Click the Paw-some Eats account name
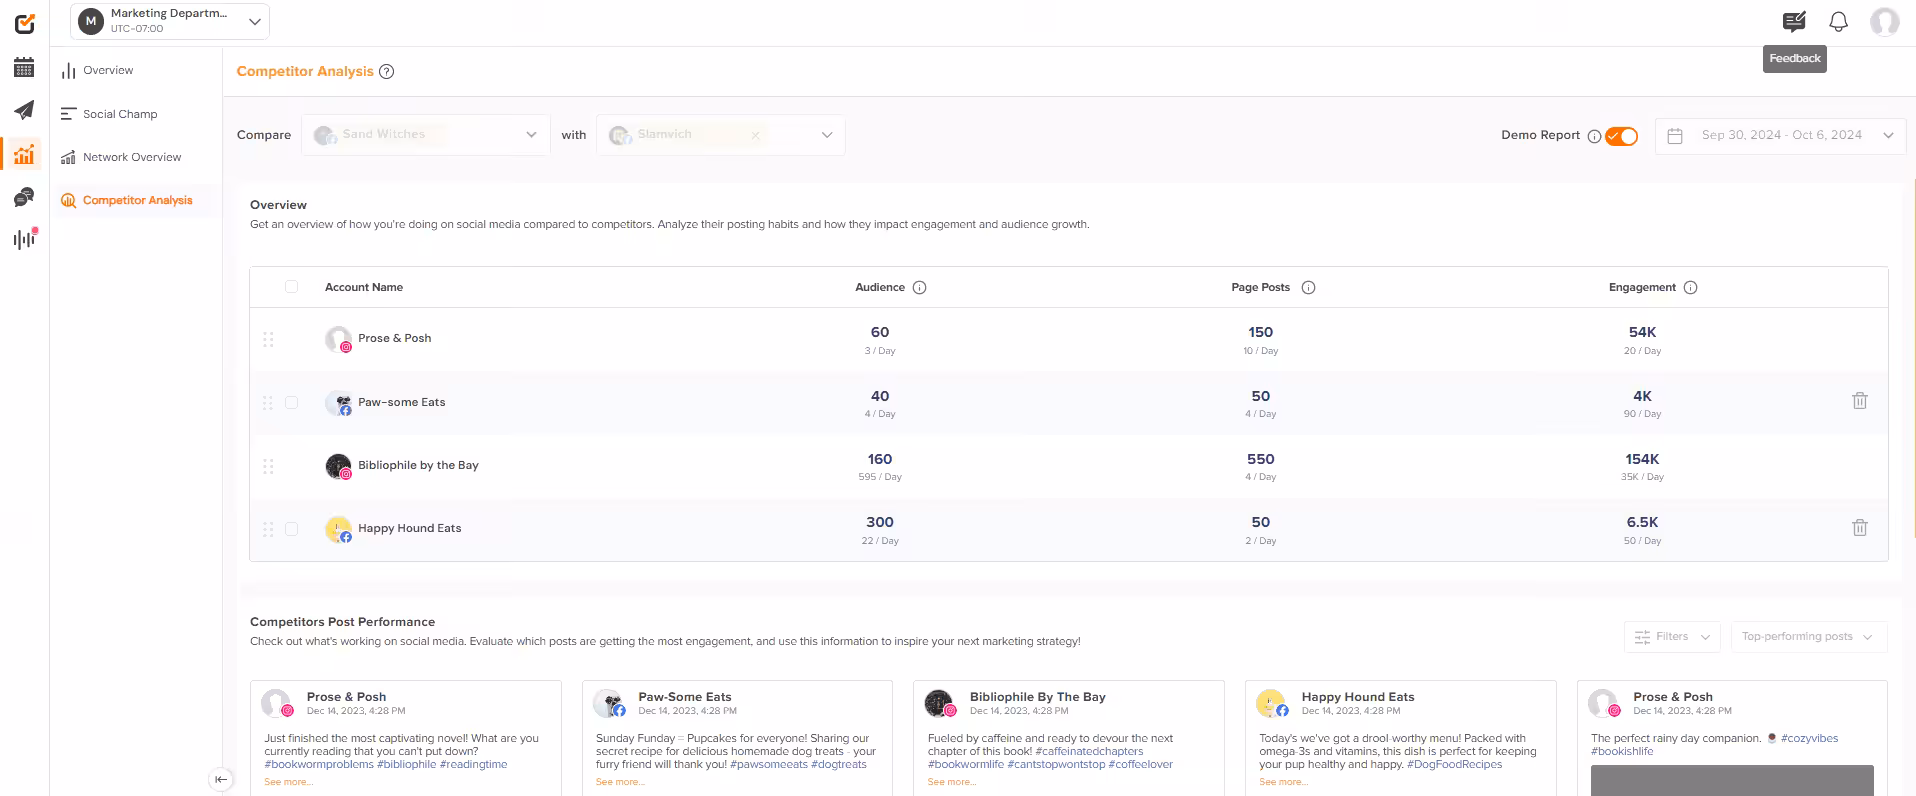This screenshot has width=1916, height=796. (402, 403)
